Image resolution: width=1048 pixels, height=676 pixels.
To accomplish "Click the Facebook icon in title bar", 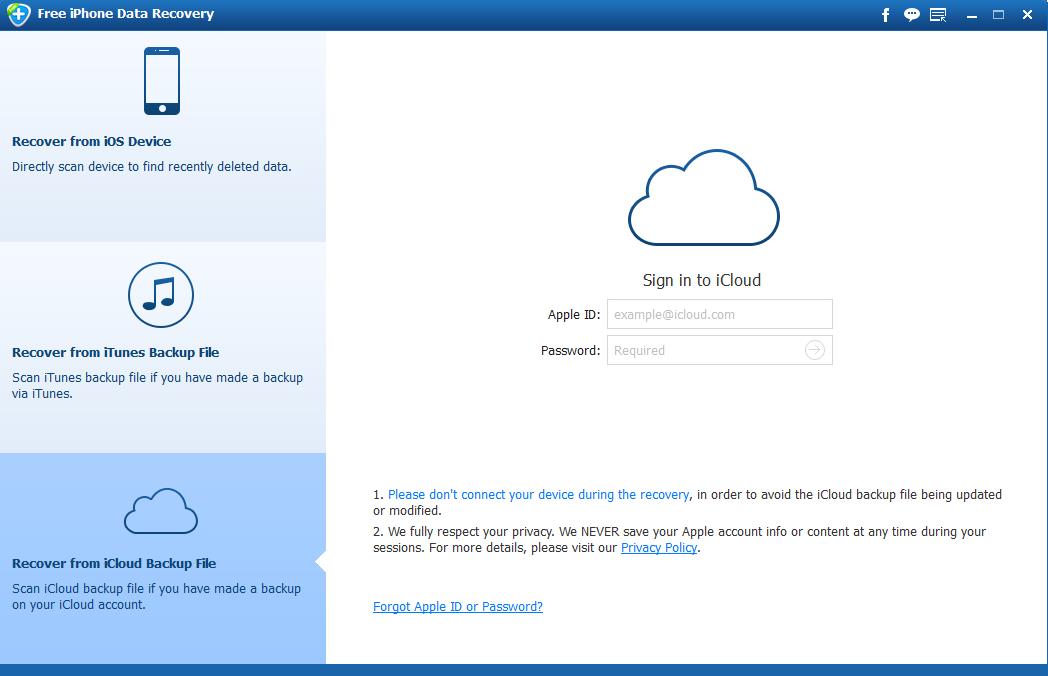I will 885,15.
